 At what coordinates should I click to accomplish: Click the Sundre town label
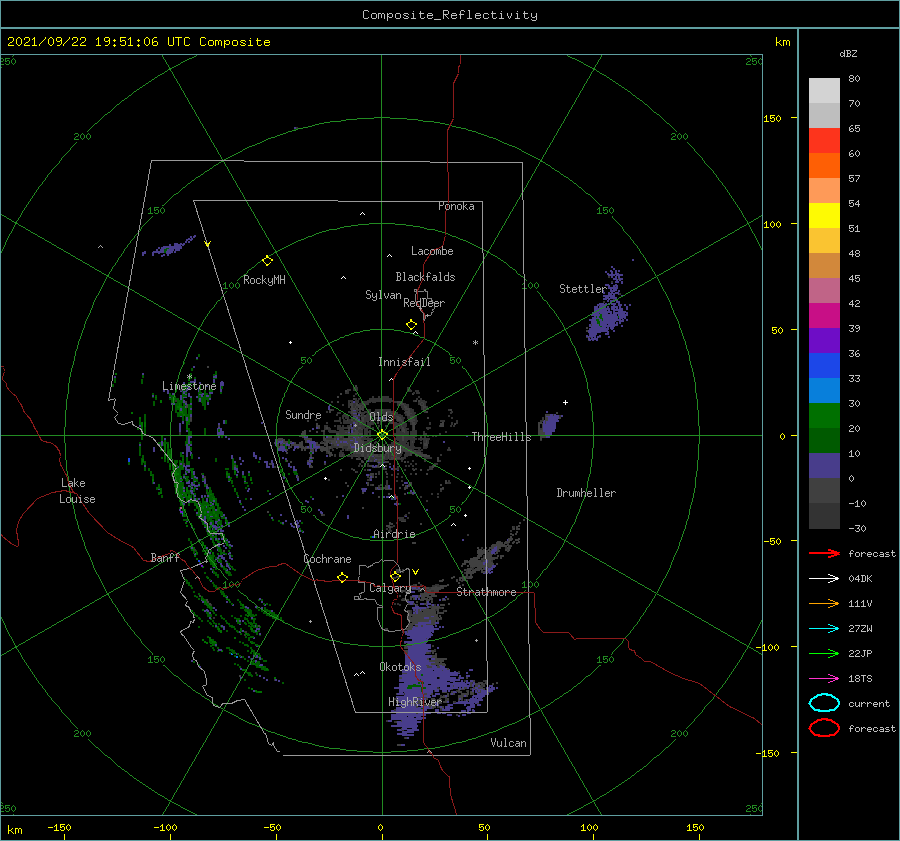(303, 414)
